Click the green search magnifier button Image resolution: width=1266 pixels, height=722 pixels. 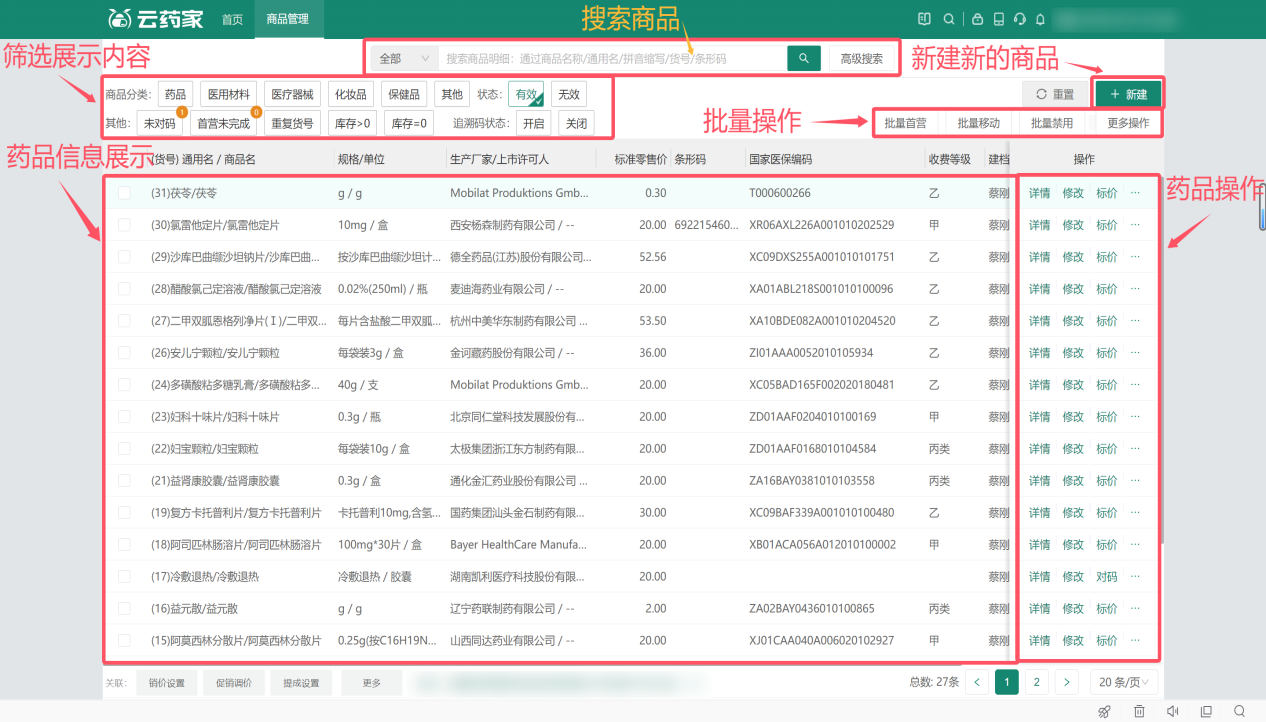point(804,59)
